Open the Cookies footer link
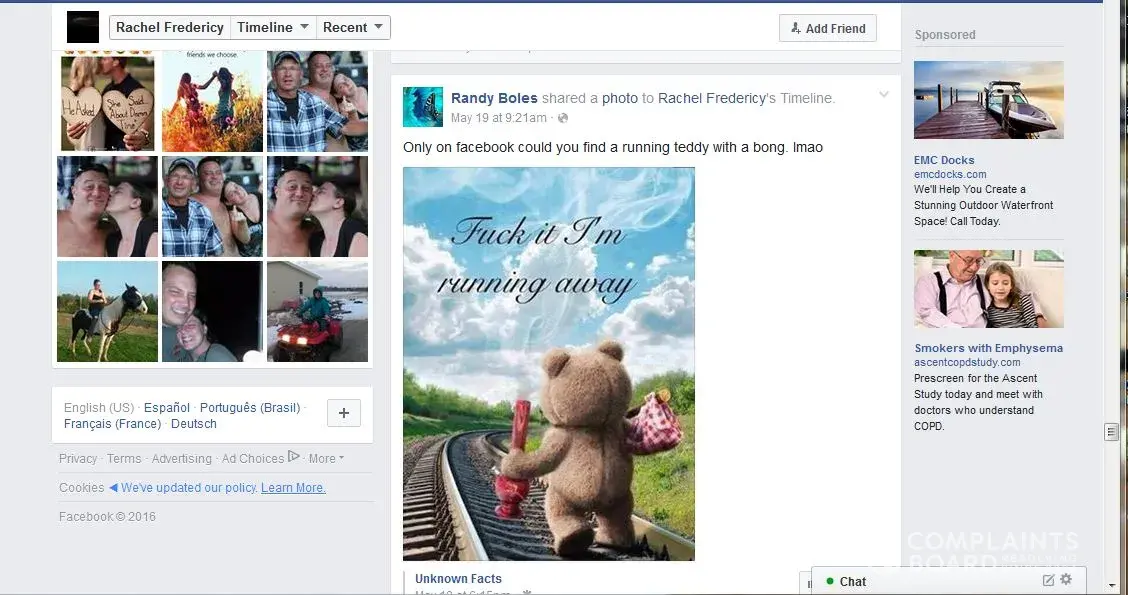The height and width of the screenshot is (595, 1128). (x=81, y=487)
